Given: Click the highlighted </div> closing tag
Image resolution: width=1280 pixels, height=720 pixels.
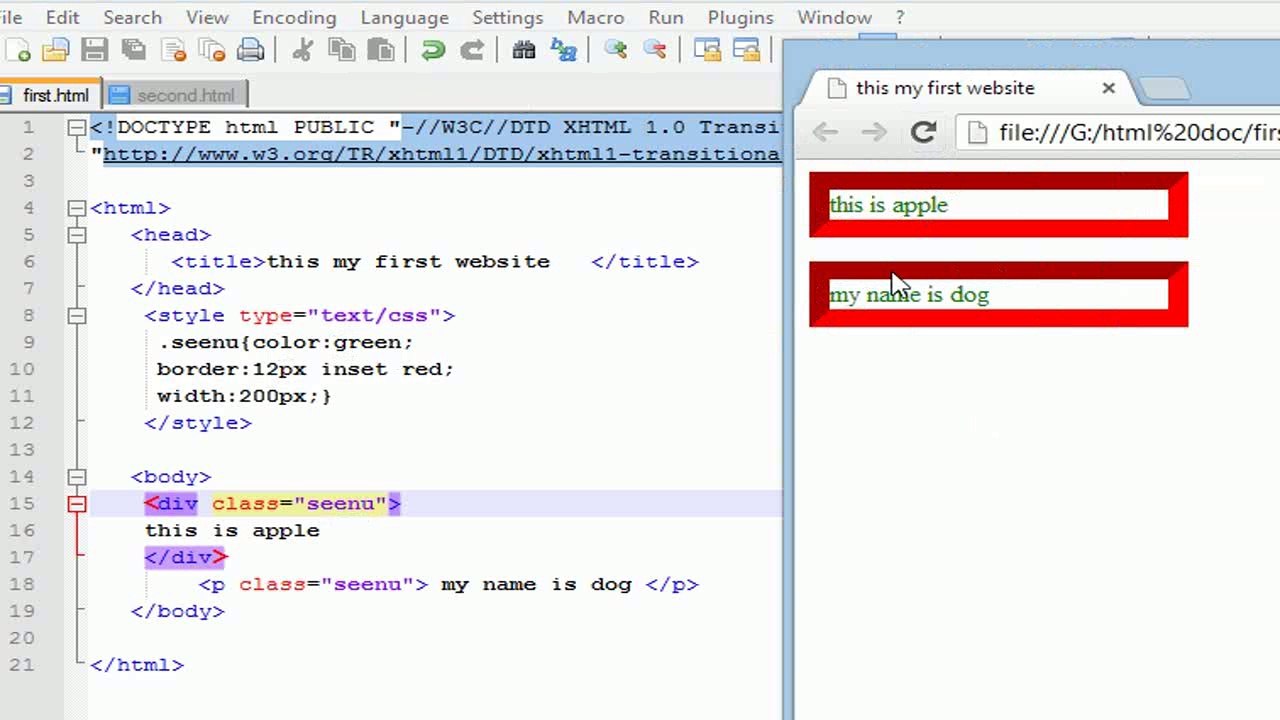Looking at the screenshot, I should pyautogui.click(x=185, y=557).
